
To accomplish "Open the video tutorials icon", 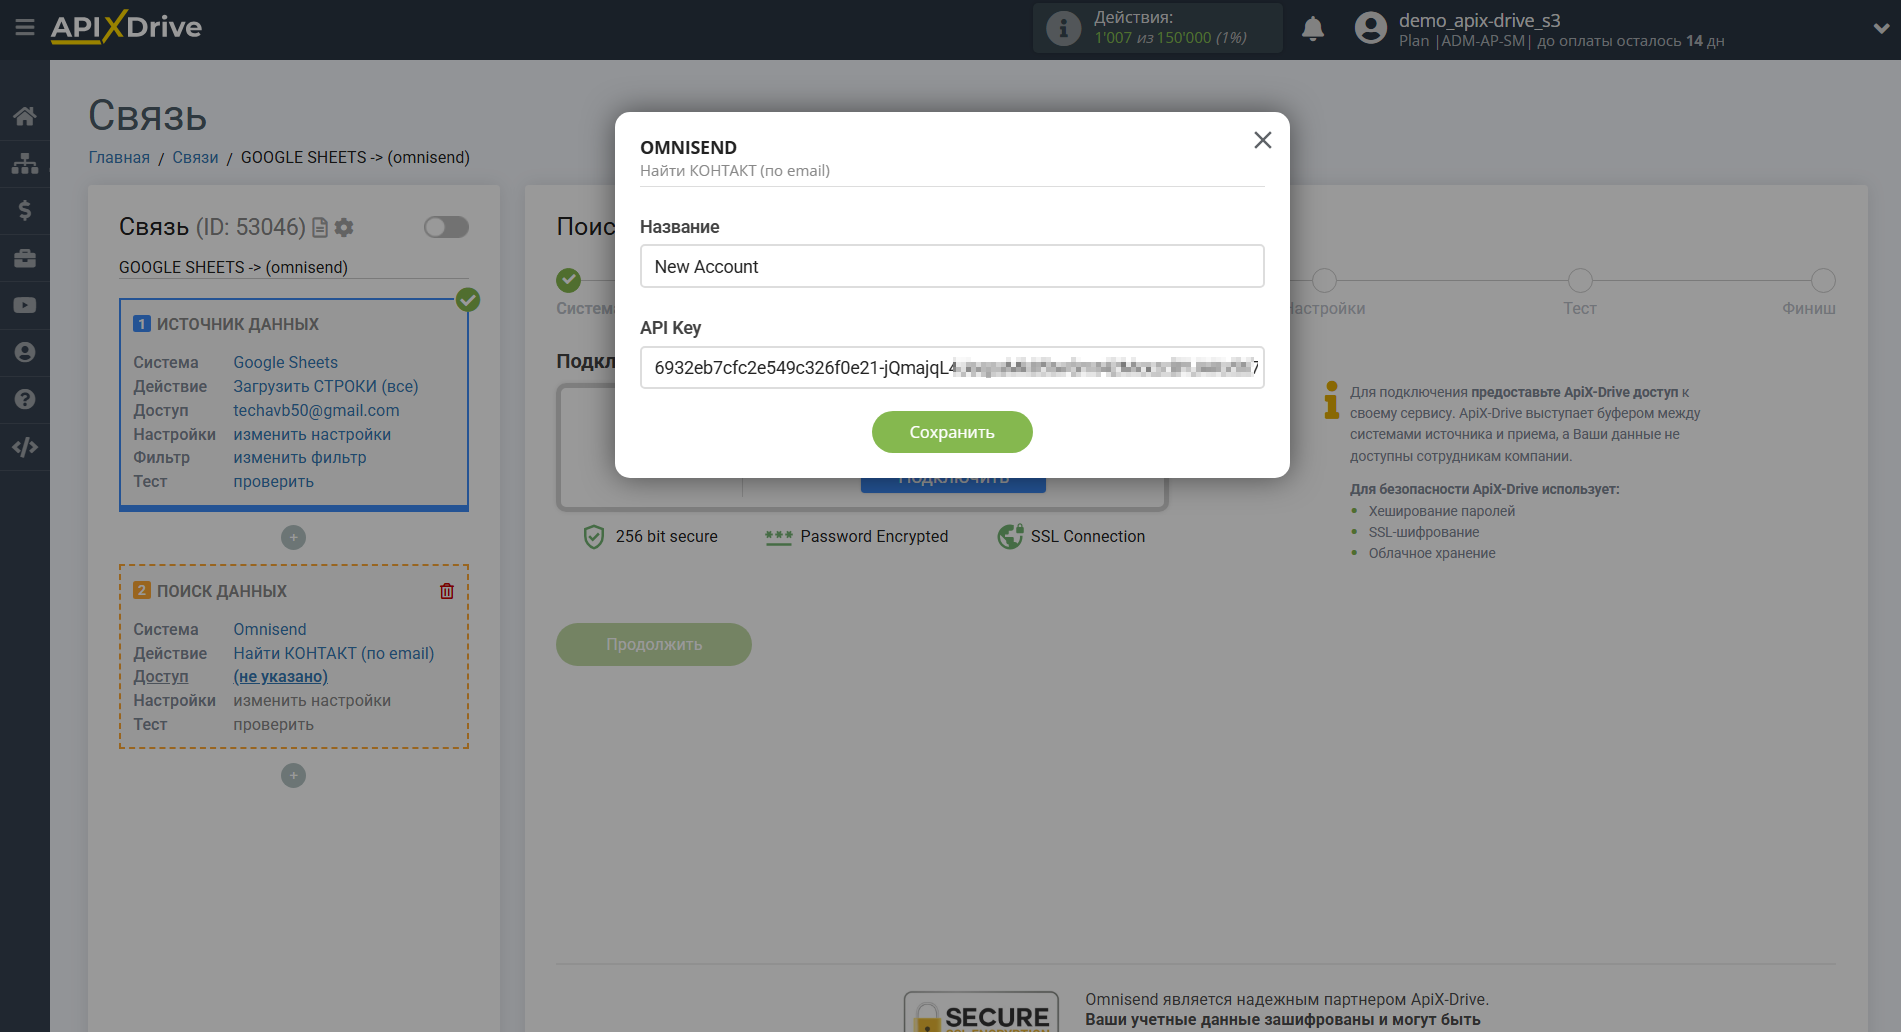I will tap(25, 305).
